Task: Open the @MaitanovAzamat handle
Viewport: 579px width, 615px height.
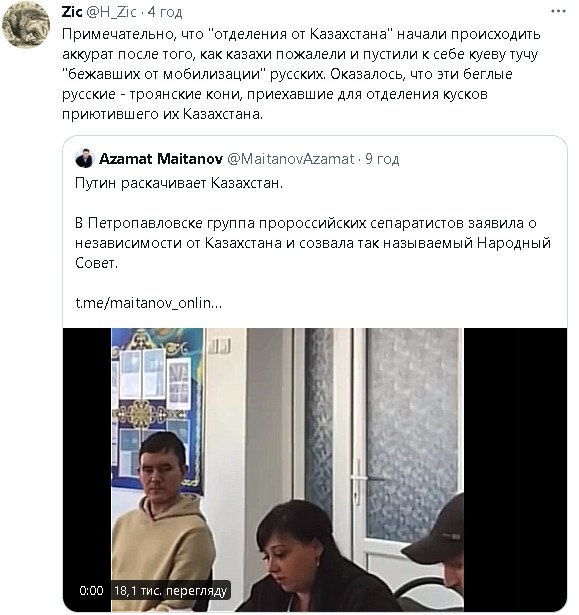Action: click(x=291, y=159)
